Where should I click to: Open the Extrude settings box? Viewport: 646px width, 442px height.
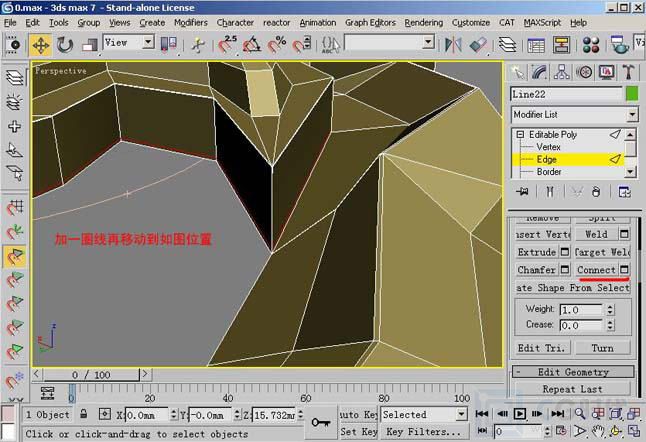[x=565, y=252]
